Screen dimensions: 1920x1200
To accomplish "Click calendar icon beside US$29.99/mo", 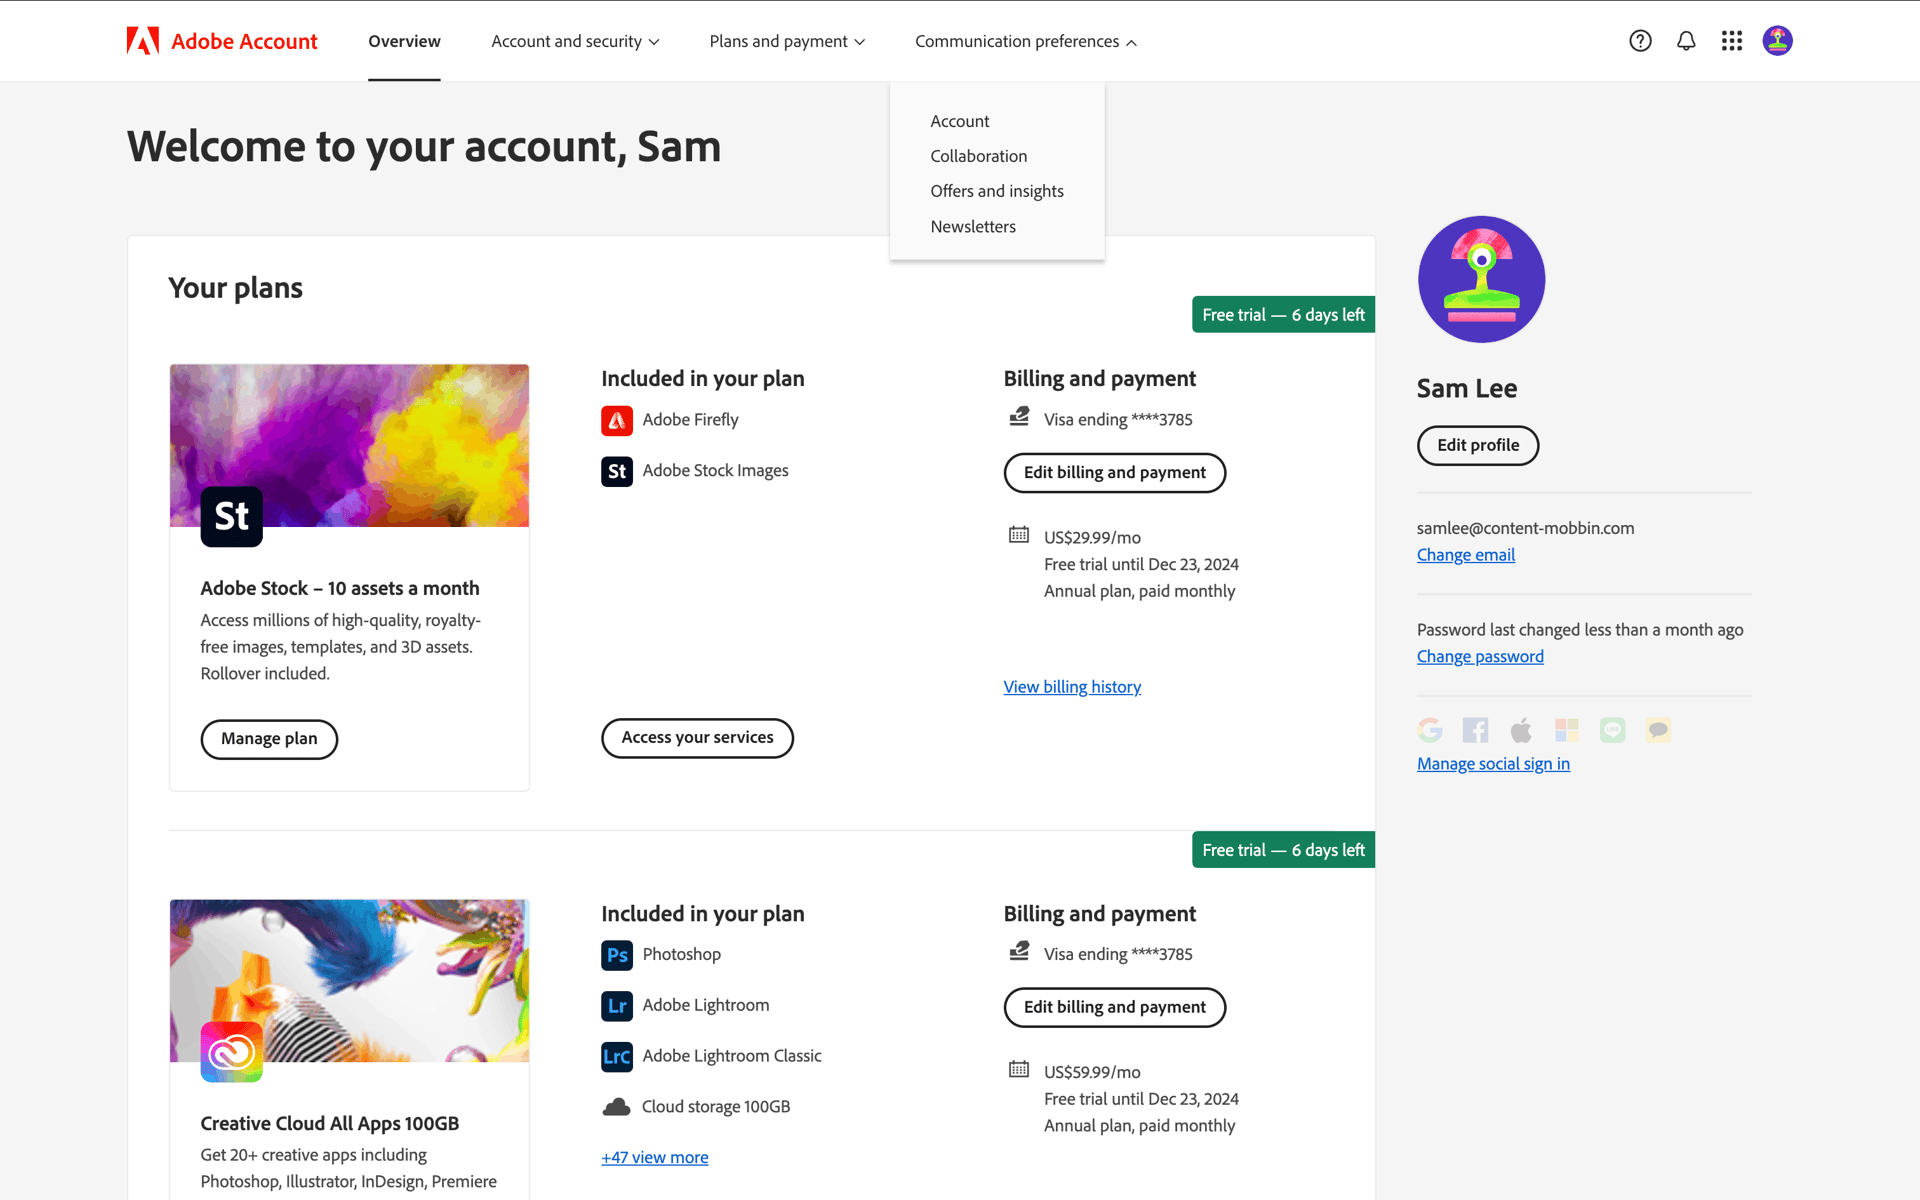I will [x=1019, y=535].
